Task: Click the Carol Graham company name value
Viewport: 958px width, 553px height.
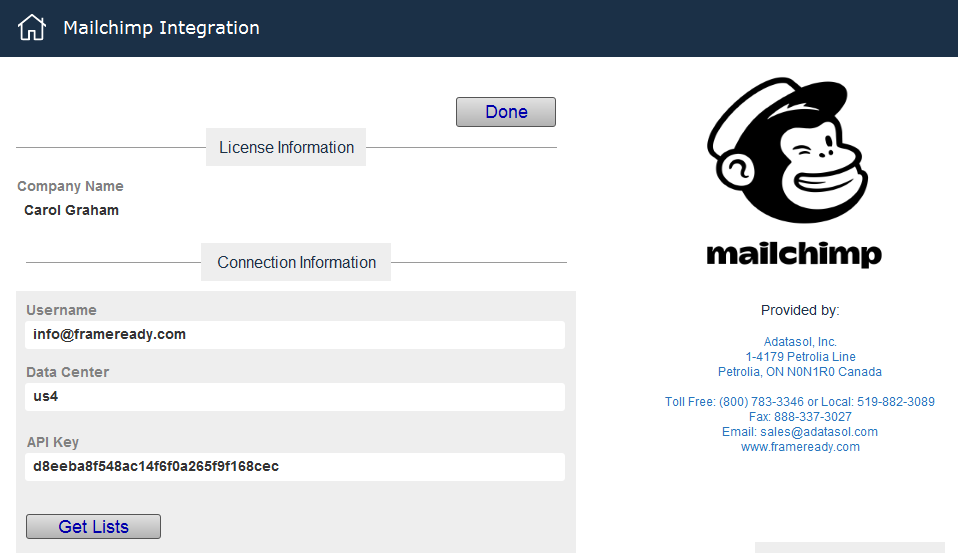Action: pos(71,210)
